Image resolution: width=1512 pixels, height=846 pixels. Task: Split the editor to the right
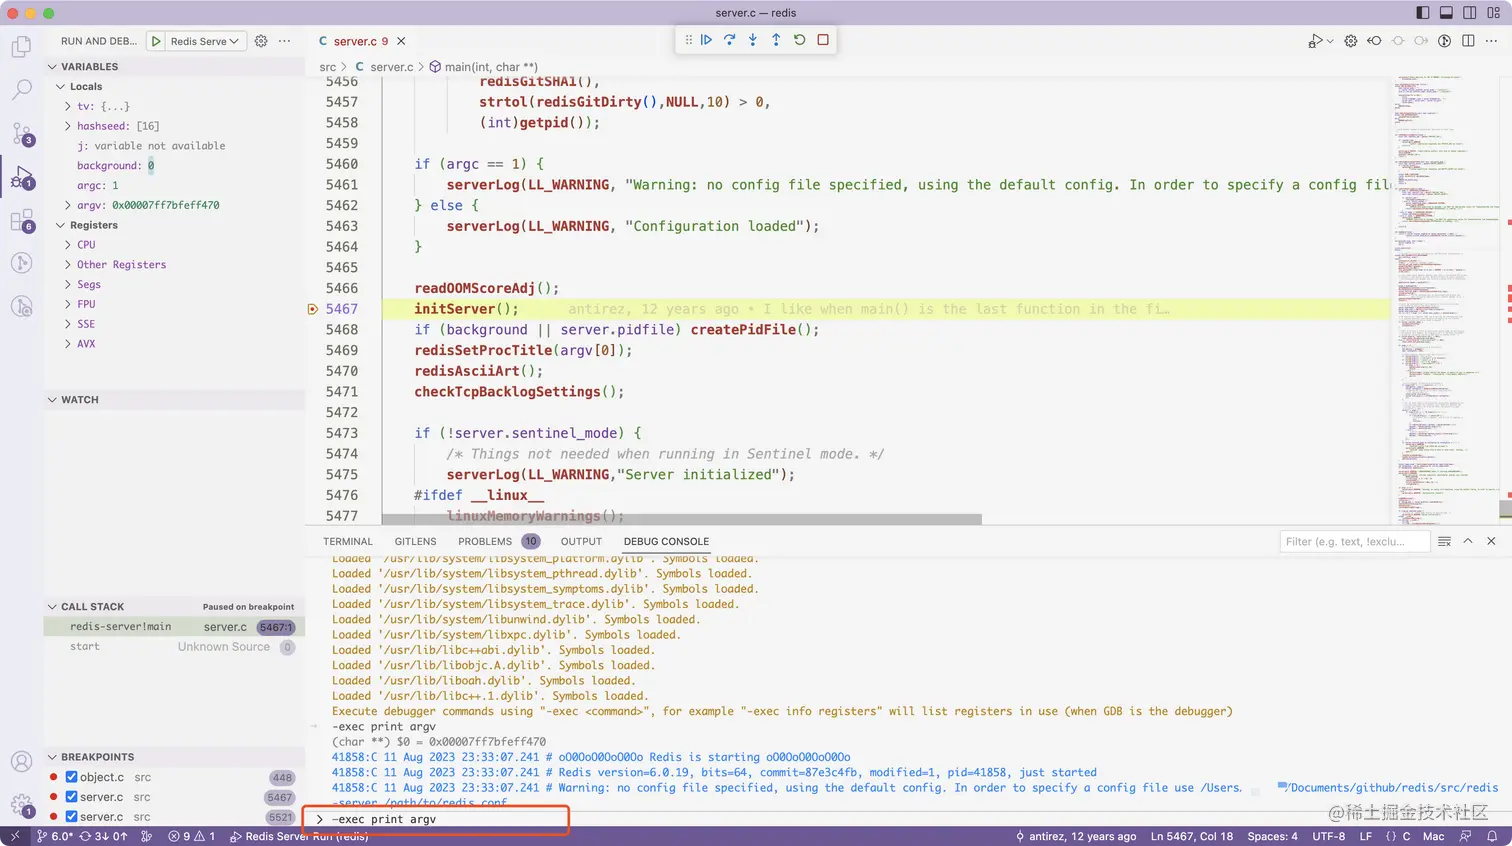point(1468,41)
